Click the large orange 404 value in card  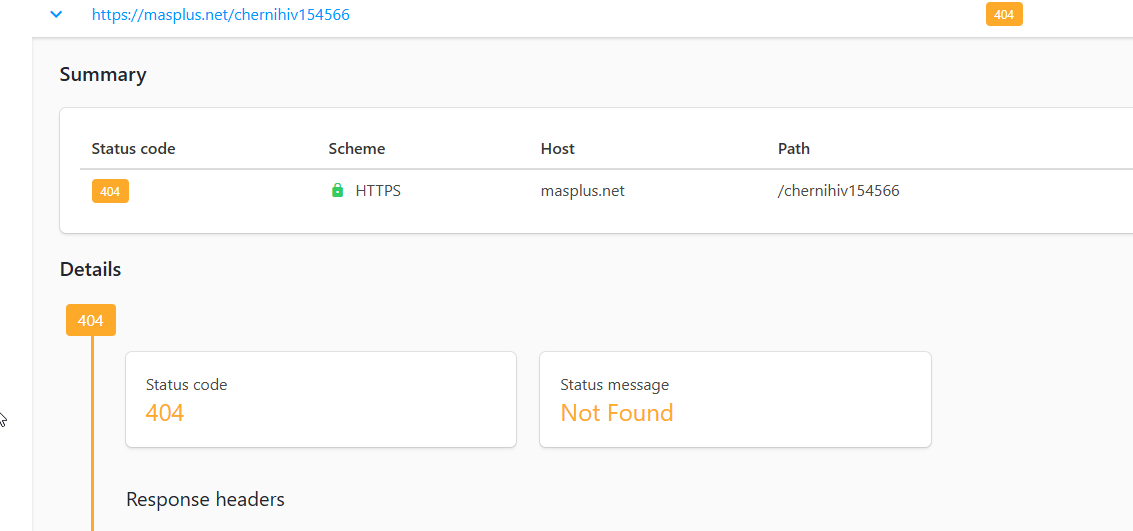tap(165, 413)
